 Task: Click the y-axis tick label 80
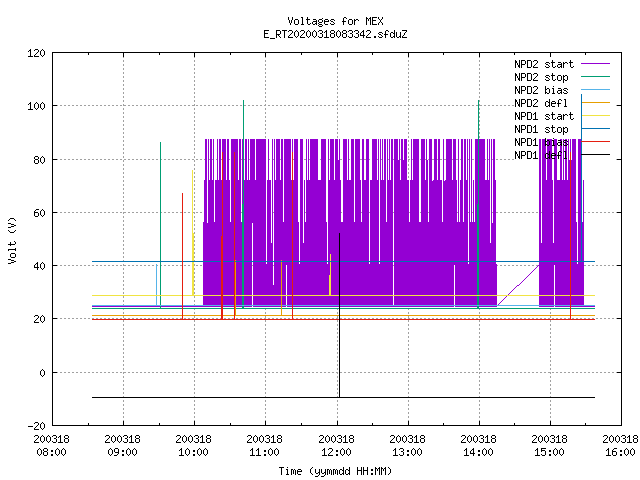click(39, 160)
